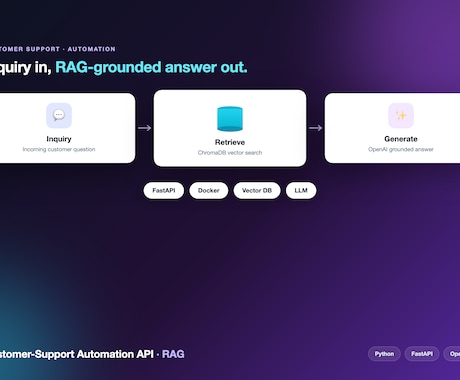Click the Python tag at bottom

pos(384,354)
